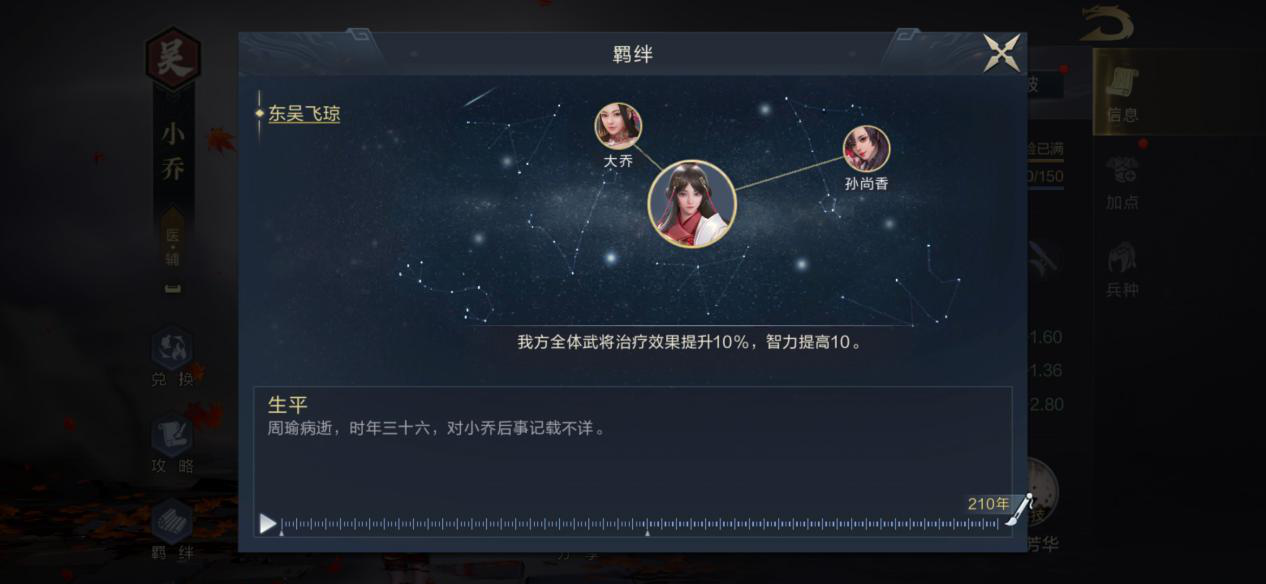Click the timeline ruler track
This screenshot has height=584, width=1266.
tap(640, 523)
